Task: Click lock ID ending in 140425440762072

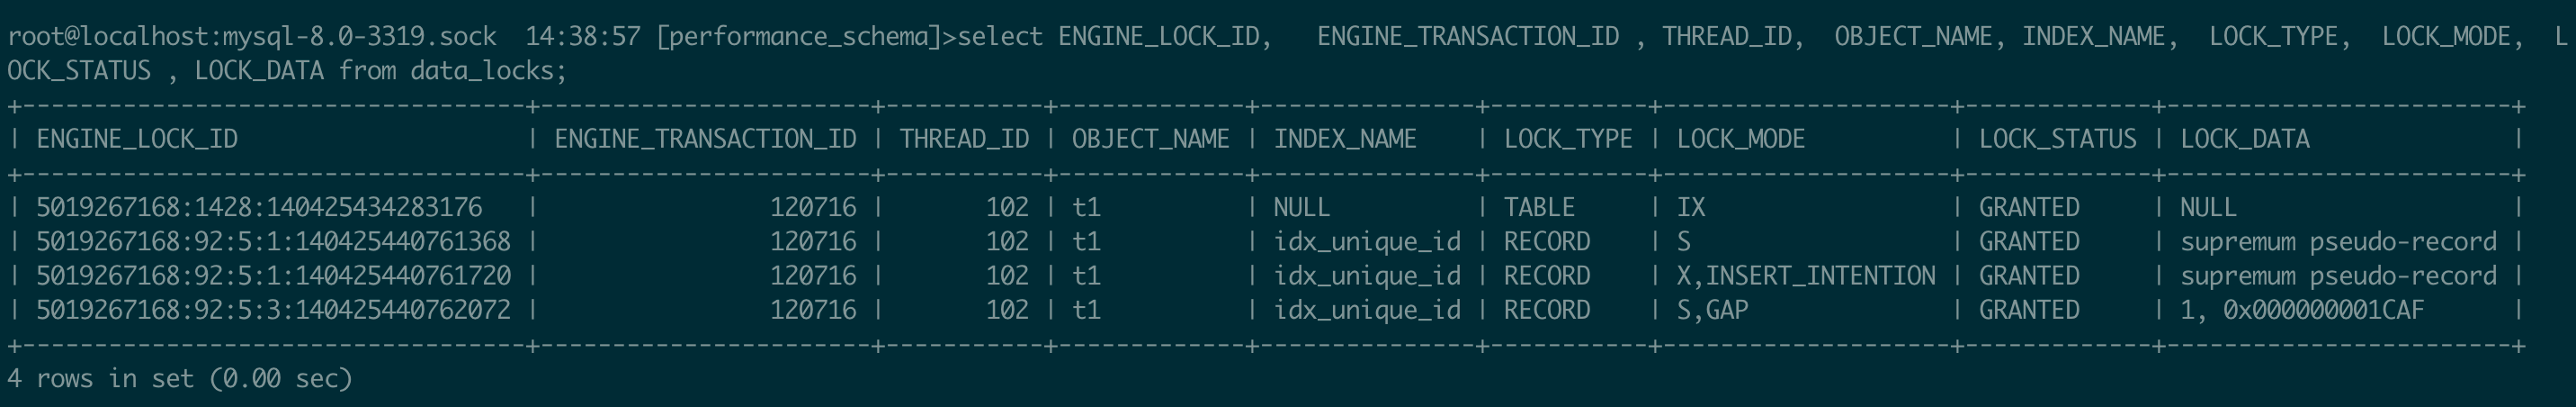Action: coord(273,310)
